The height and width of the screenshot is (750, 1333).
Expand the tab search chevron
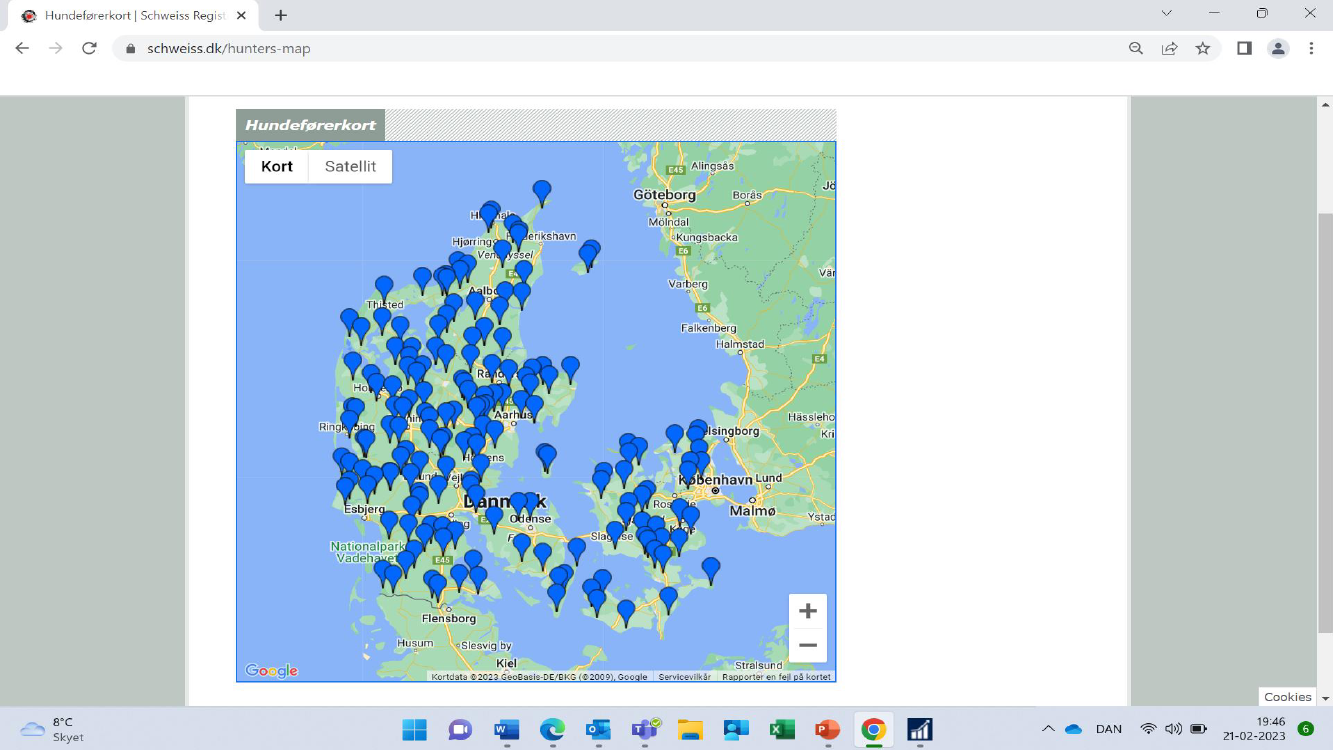click(x=1167, y=14)
